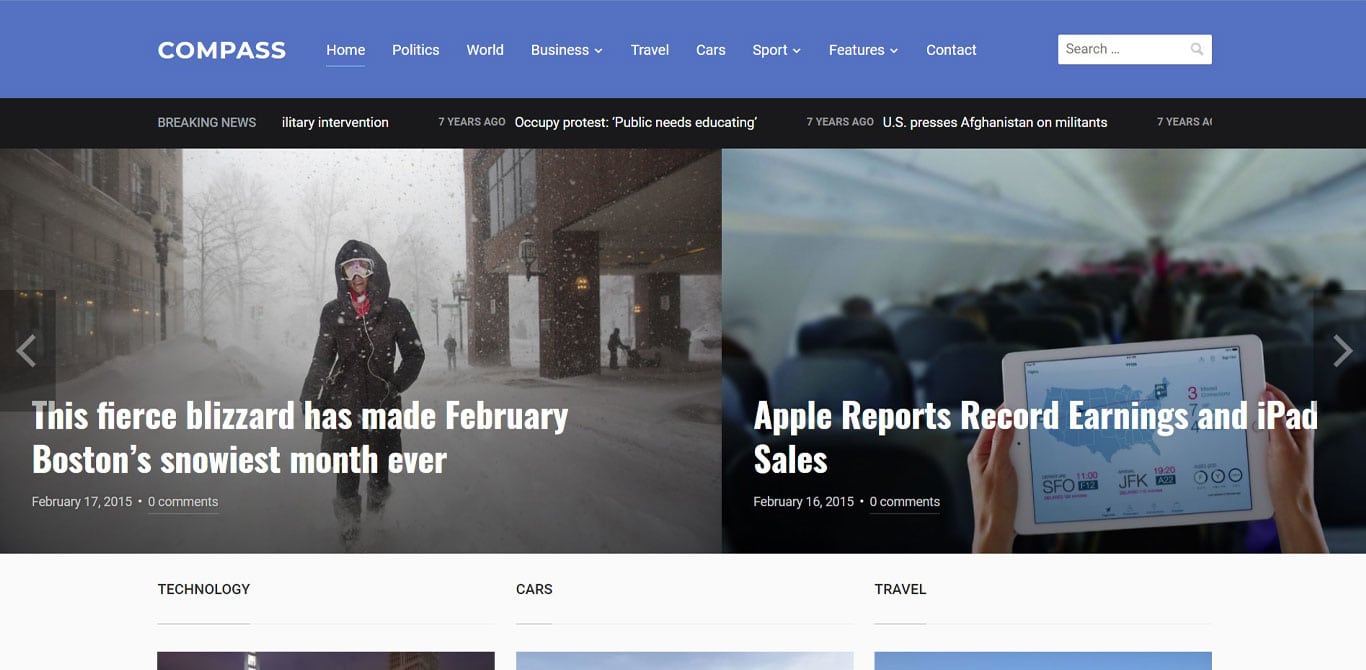Open the Cars section thumbnail image

(685, 661)
